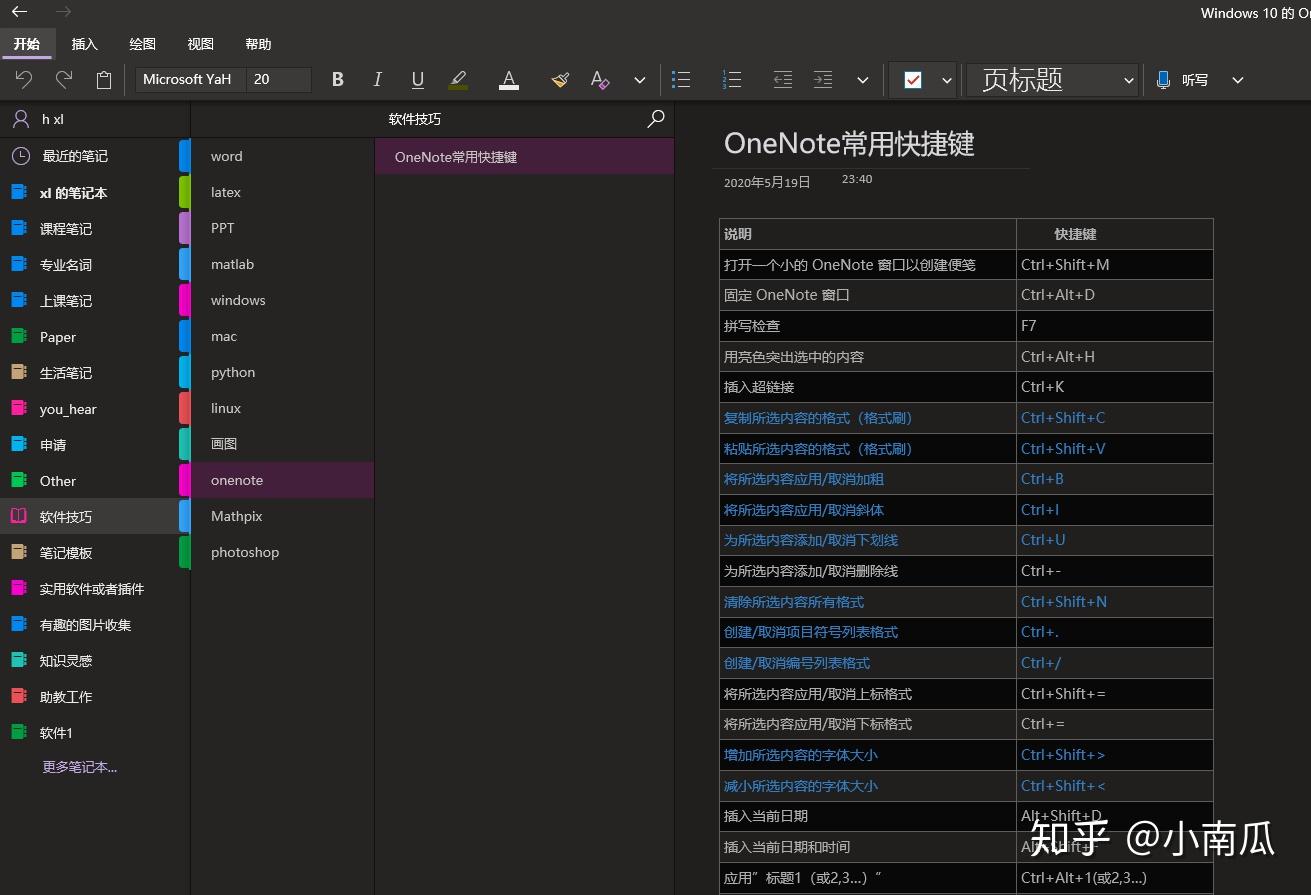Viewport: 1311px width, 895px height.
Task: Click the 更多笔记本 link
Action: tap(80, 766)
